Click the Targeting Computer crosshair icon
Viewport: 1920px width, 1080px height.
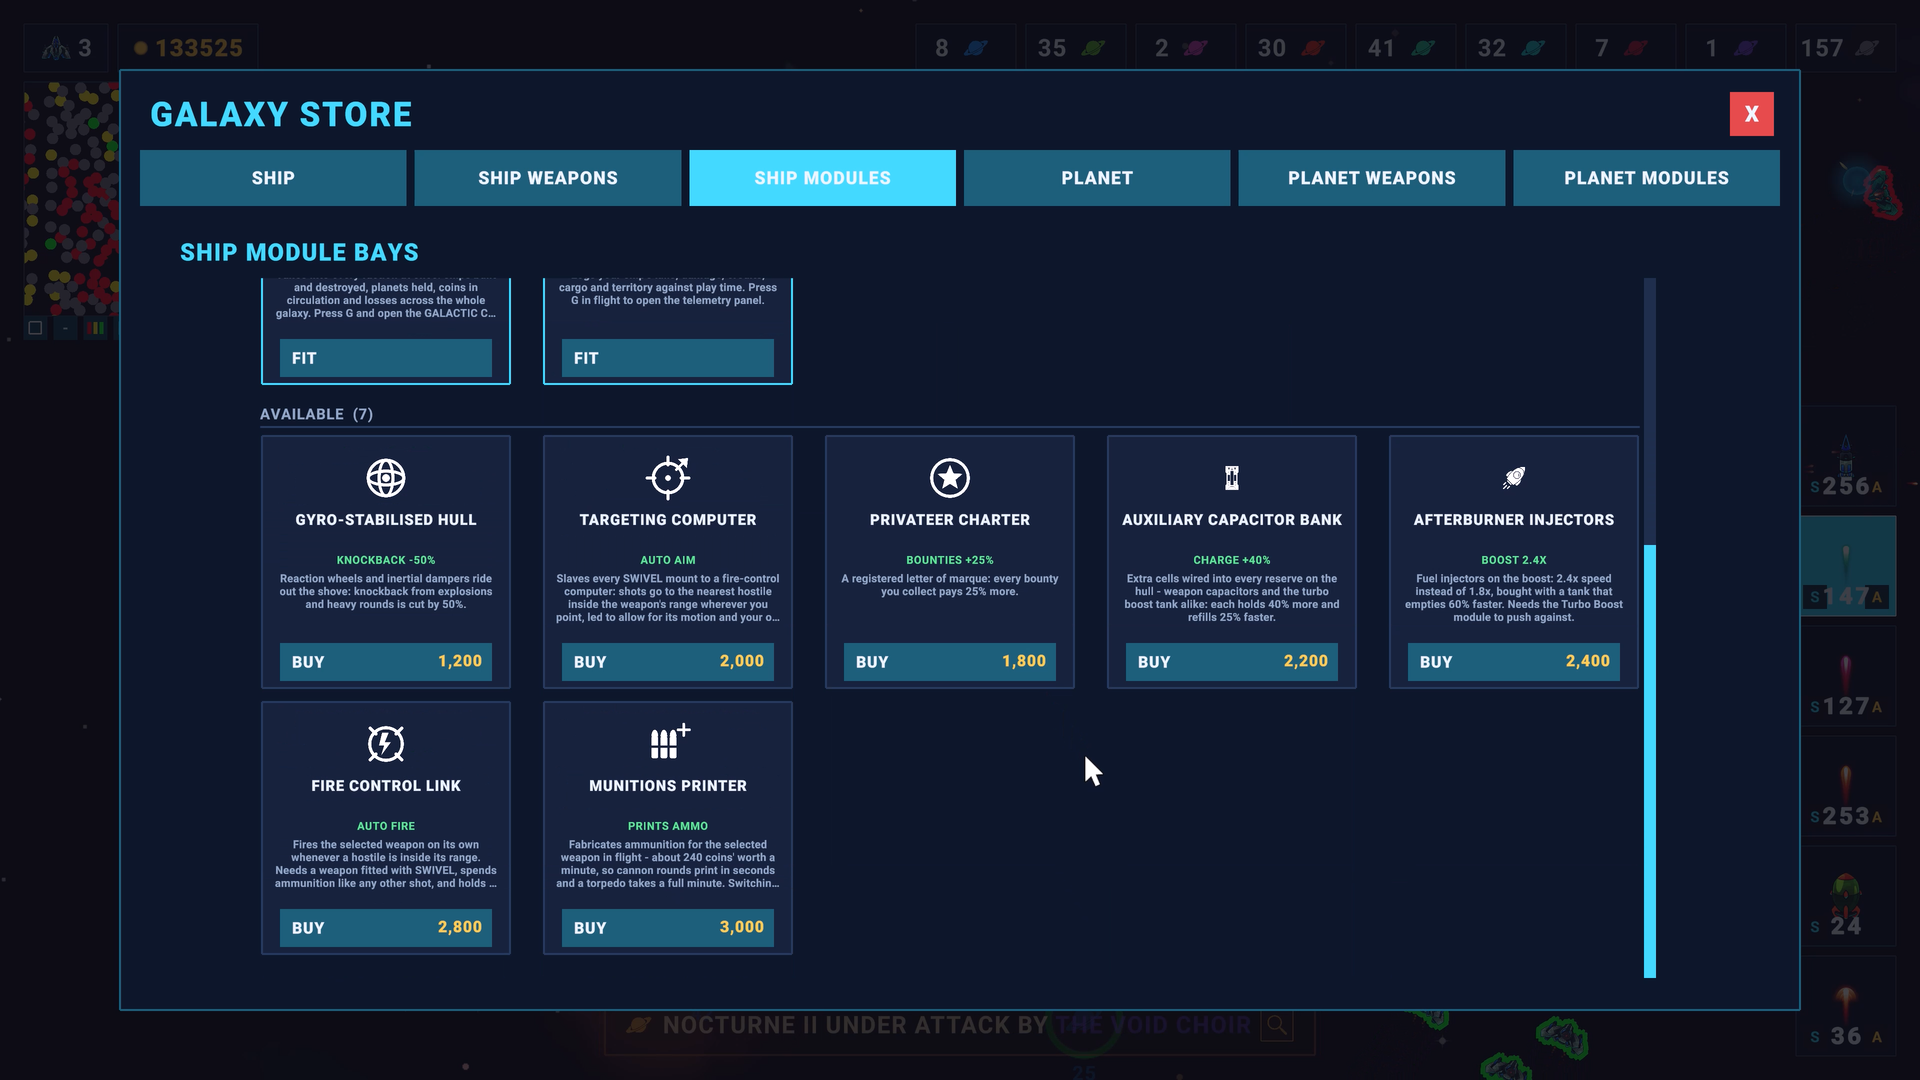coord(668,477)
